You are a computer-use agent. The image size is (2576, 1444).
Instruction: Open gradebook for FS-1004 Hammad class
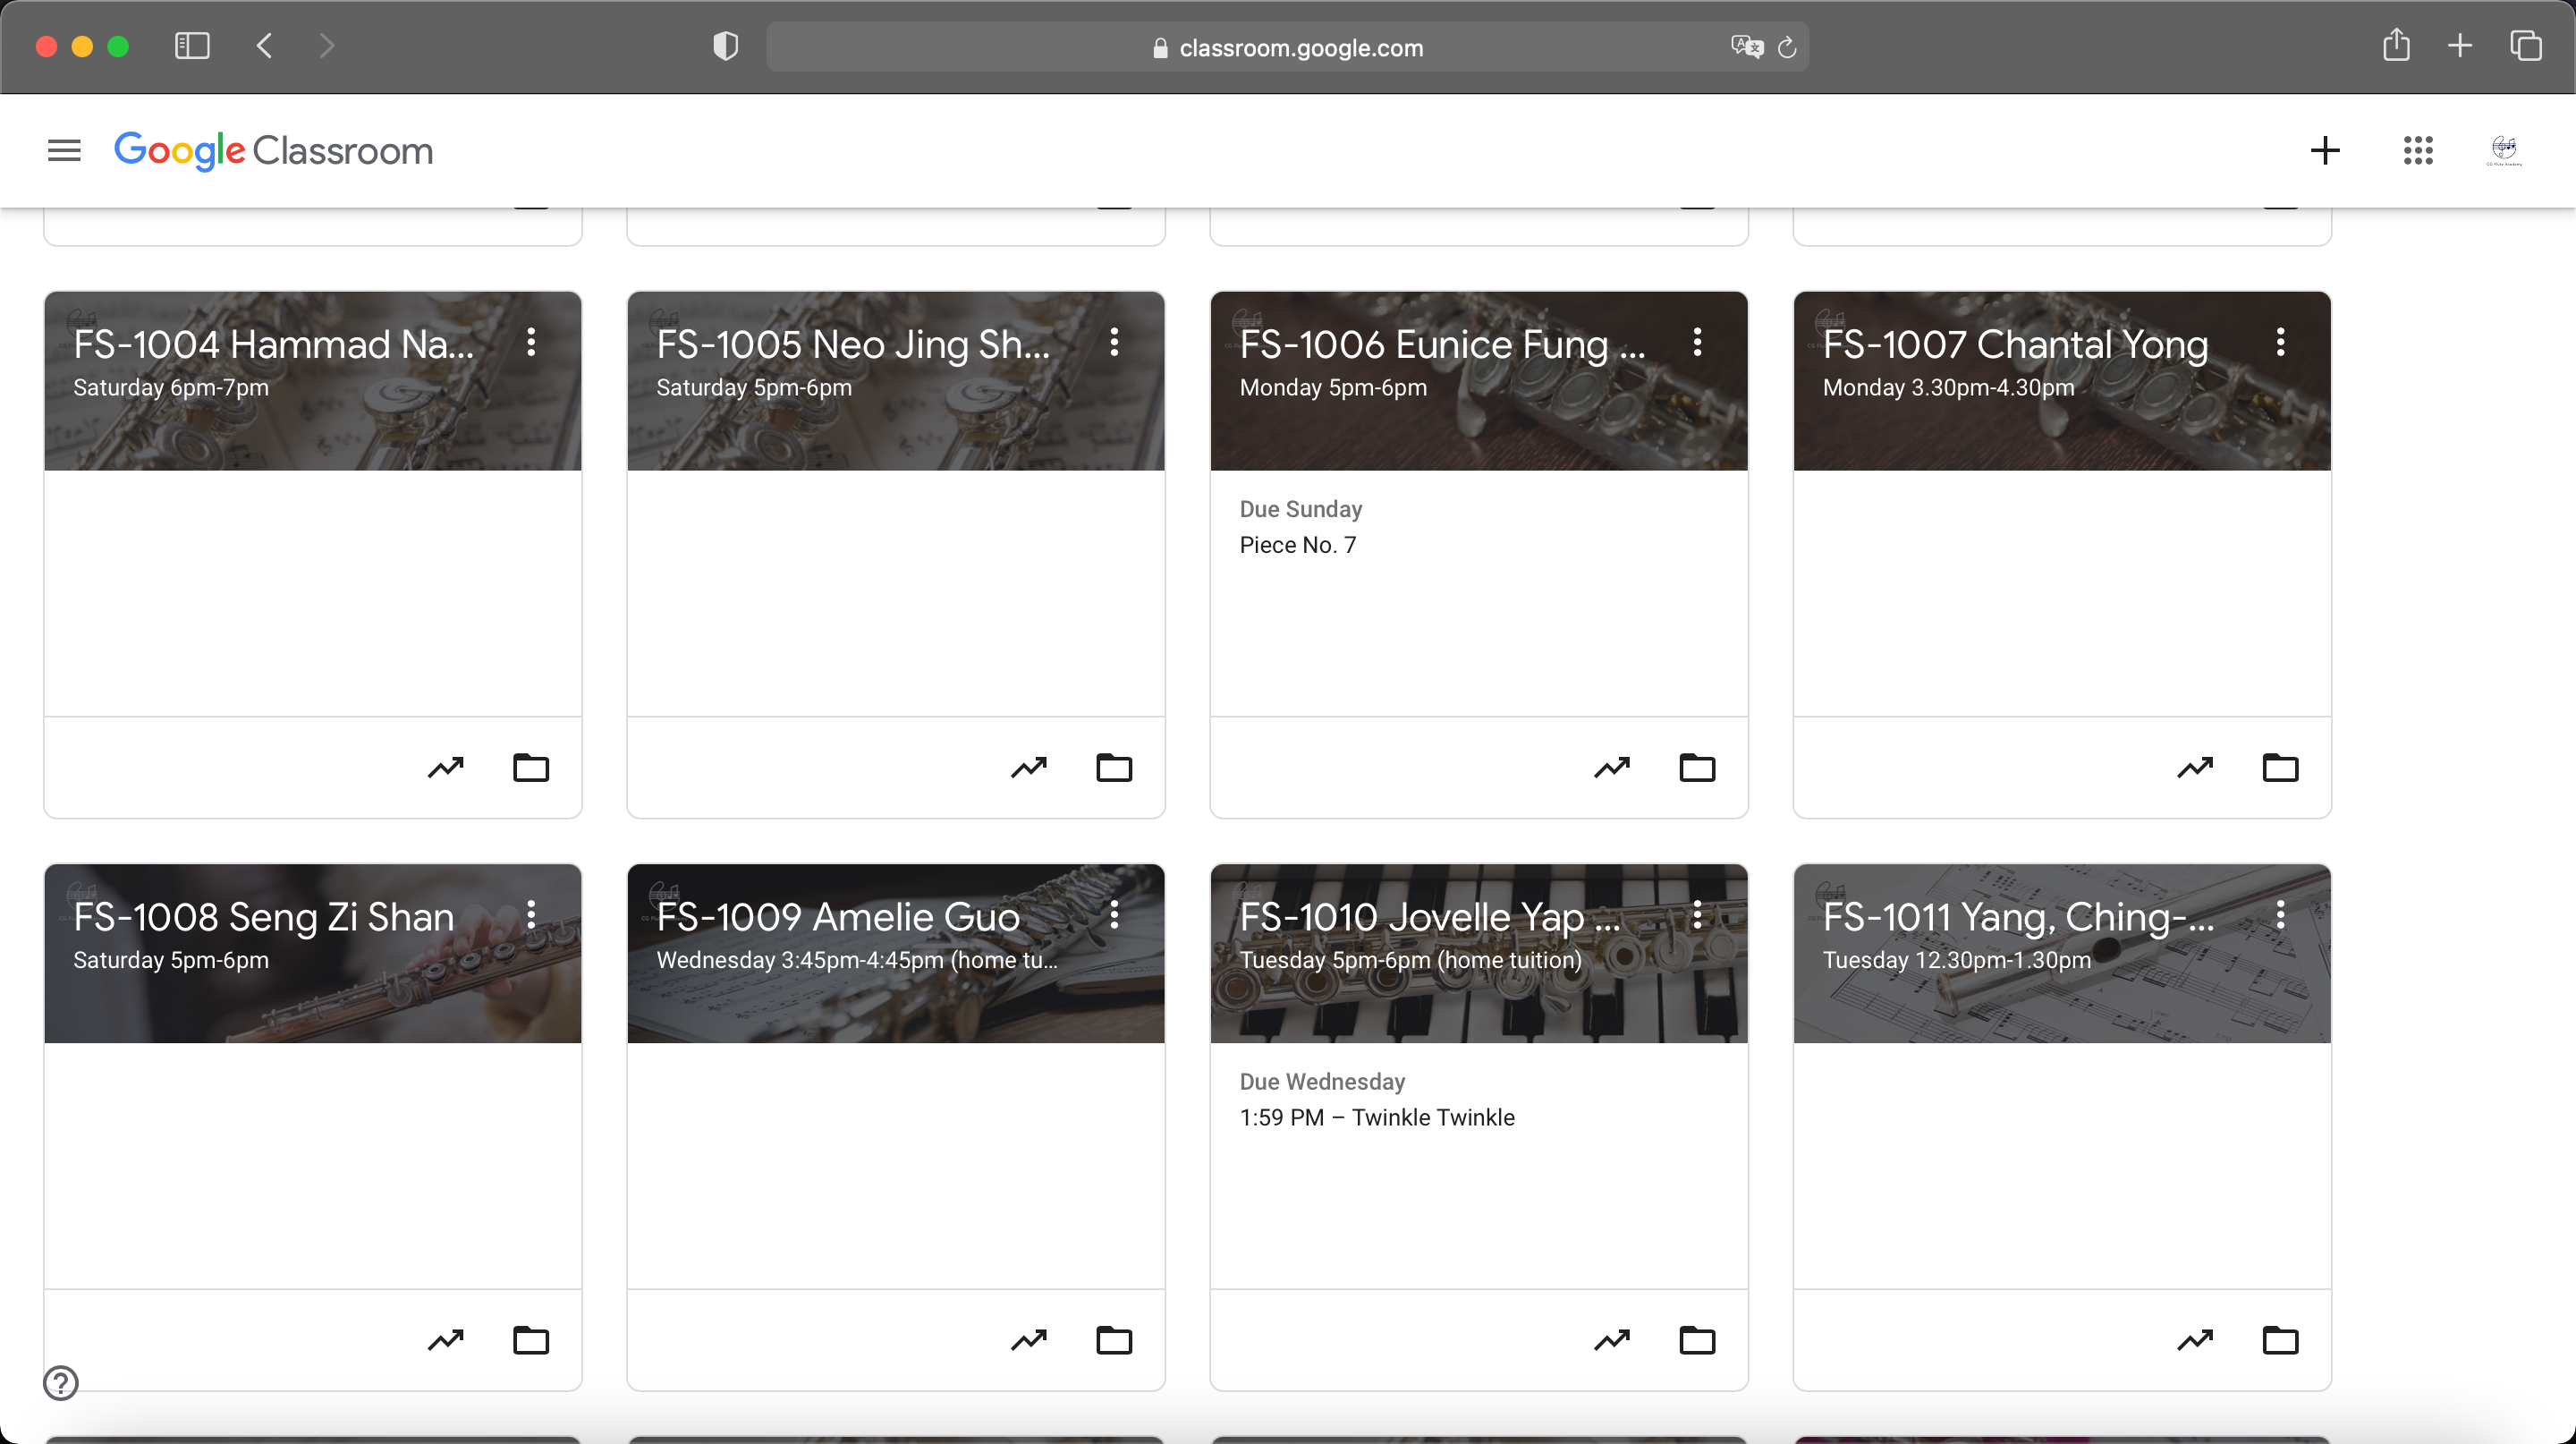point(446,768)
